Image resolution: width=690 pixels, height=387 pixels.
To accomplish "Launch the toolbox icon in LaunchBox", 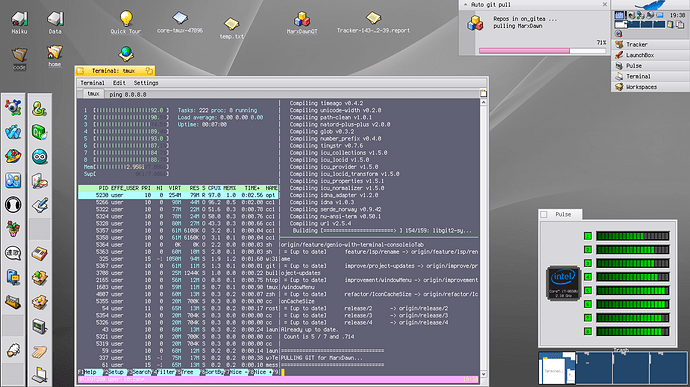I will click(x=13, y=302).
